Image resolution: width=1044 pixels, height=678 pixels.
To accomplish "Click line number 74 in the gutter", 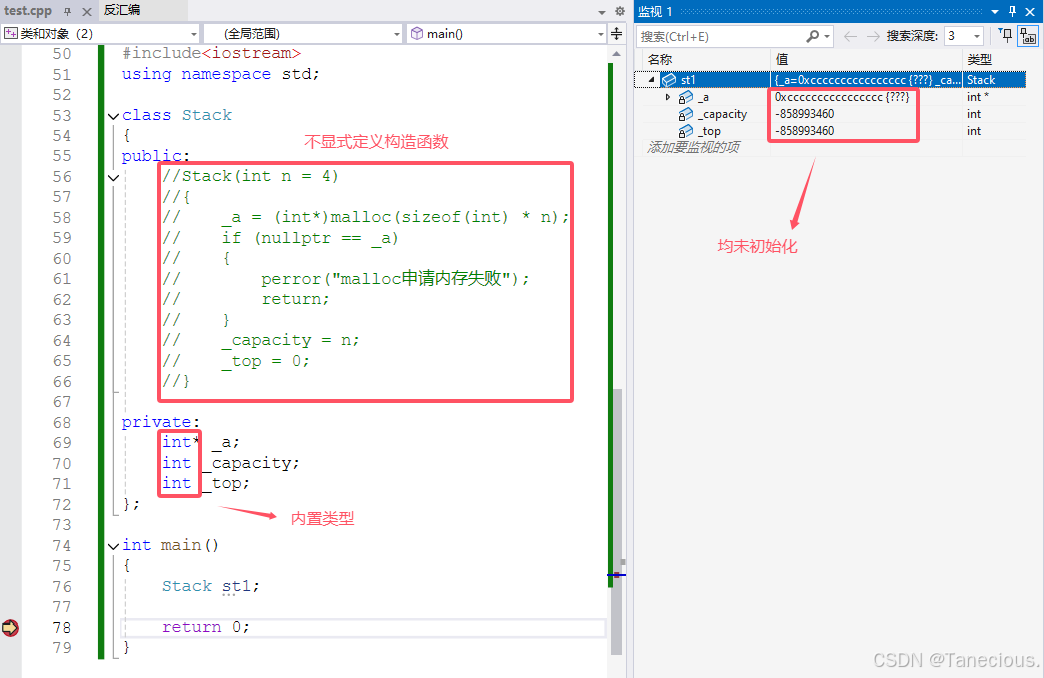I will 61,545.
